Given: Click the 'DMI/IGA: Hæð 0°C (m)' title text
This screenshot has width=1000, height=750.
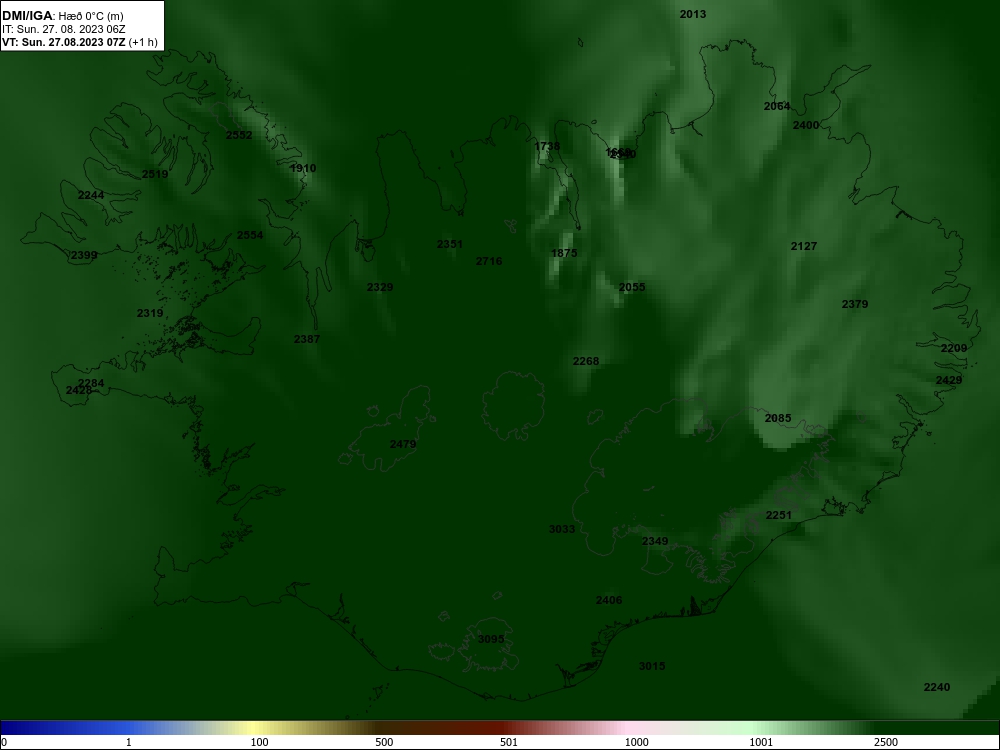Looking at the screenshot, I should (62, 16).
